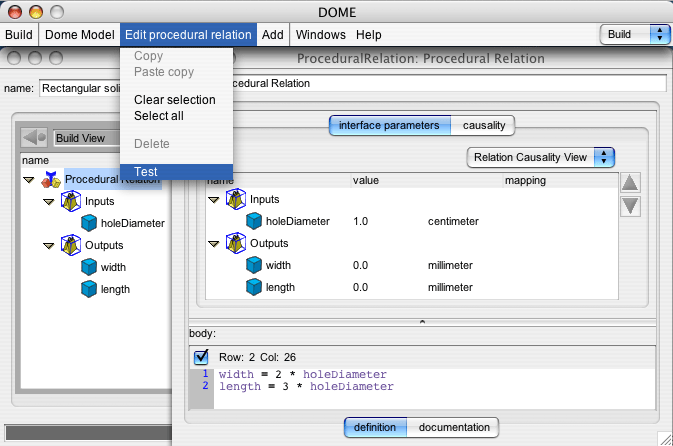
Task: Collapse Procedural Relation node in left tree
Action: [29, 180]
